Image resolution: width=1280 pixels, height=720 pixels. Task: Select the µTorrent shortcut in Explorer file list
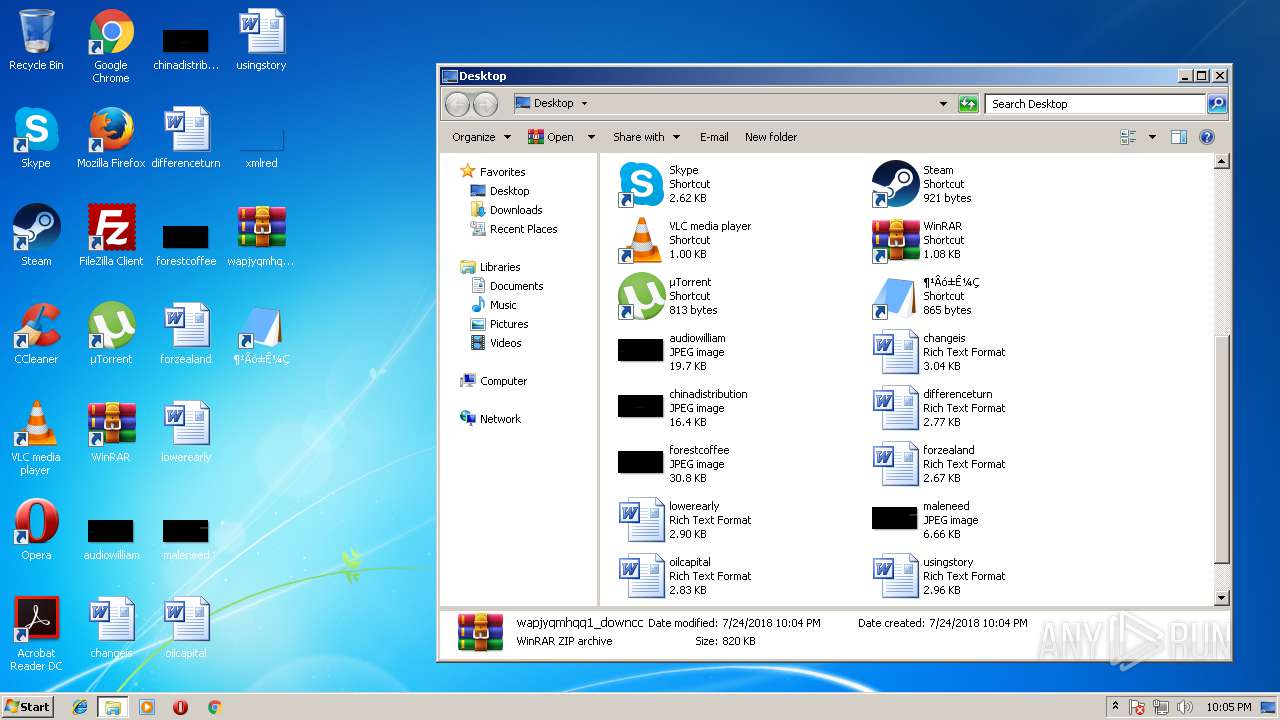tap(667, 296)
